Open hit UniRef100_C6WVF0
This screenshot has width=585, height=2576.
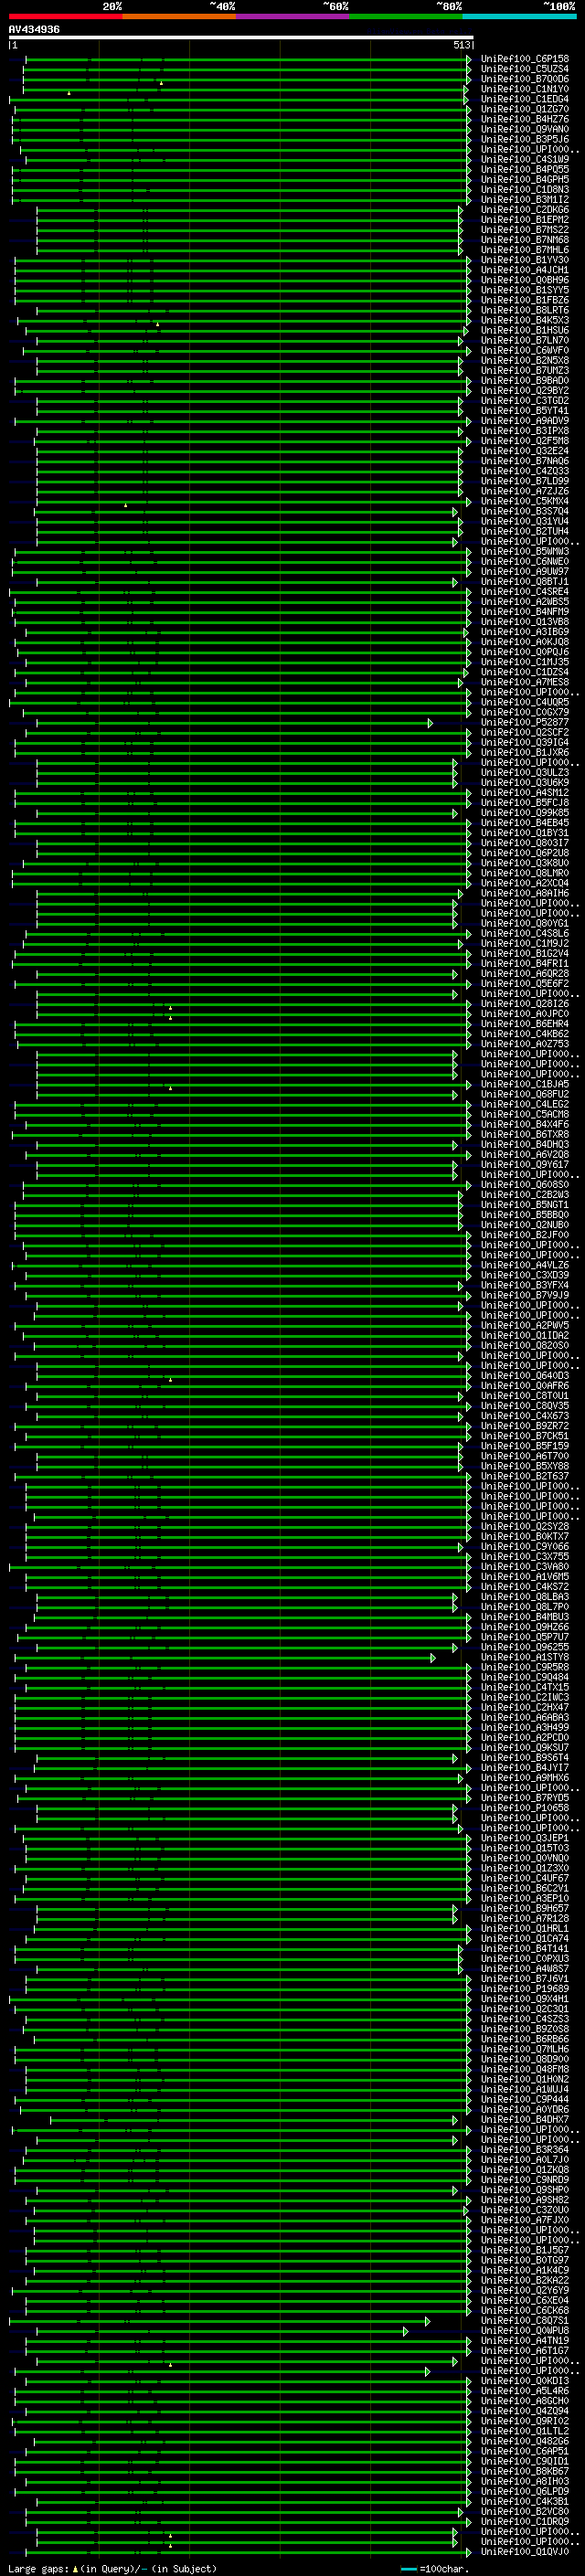pyautogui.click(x=525, y=350)
